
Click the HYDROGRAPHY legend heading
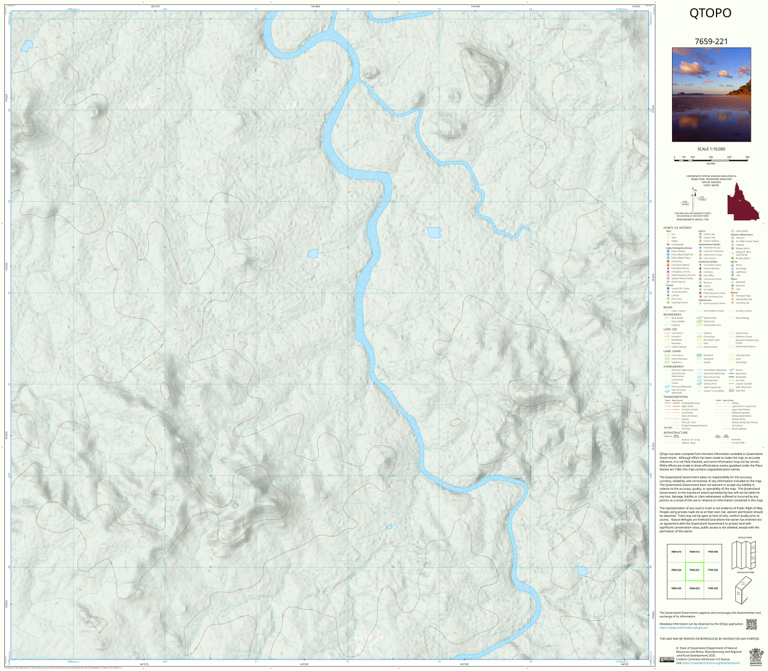tap(674, 366)
